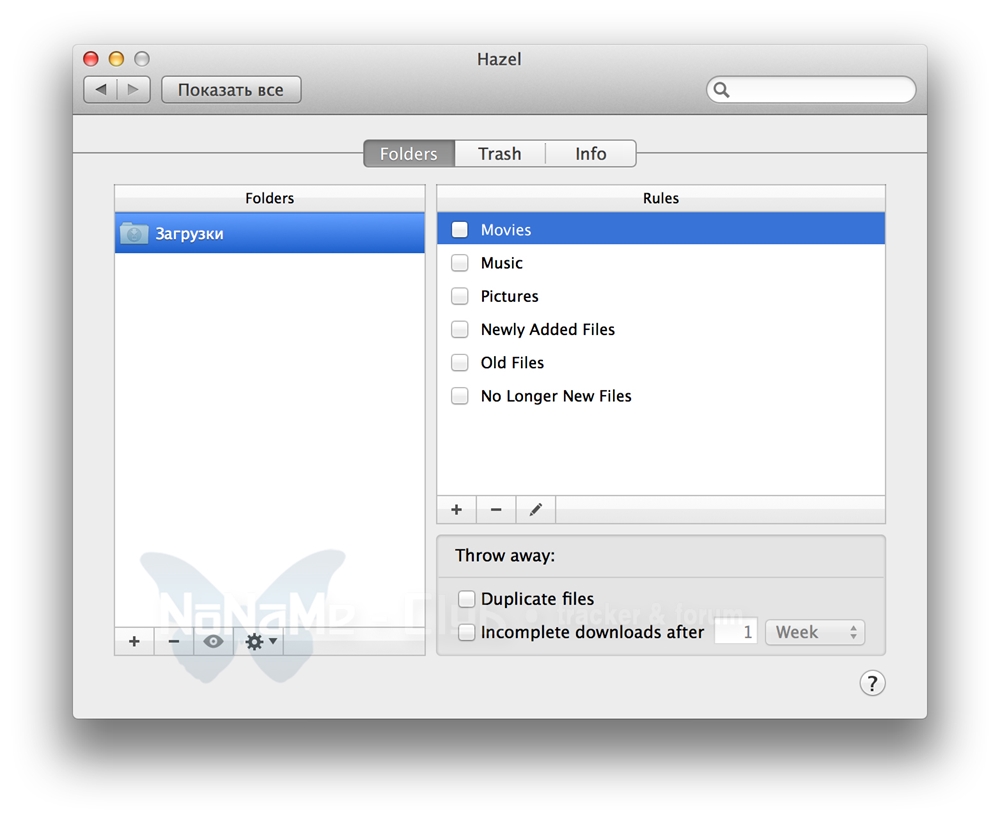Add a new rule with plus button

(x=457, y=510)
